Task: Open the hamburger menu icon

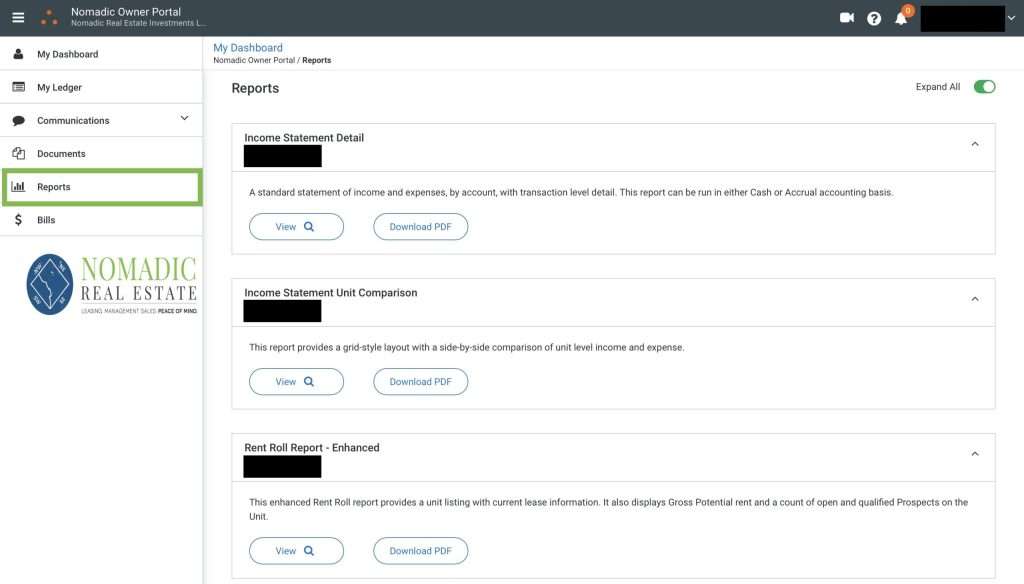Action: click(18, 17)
